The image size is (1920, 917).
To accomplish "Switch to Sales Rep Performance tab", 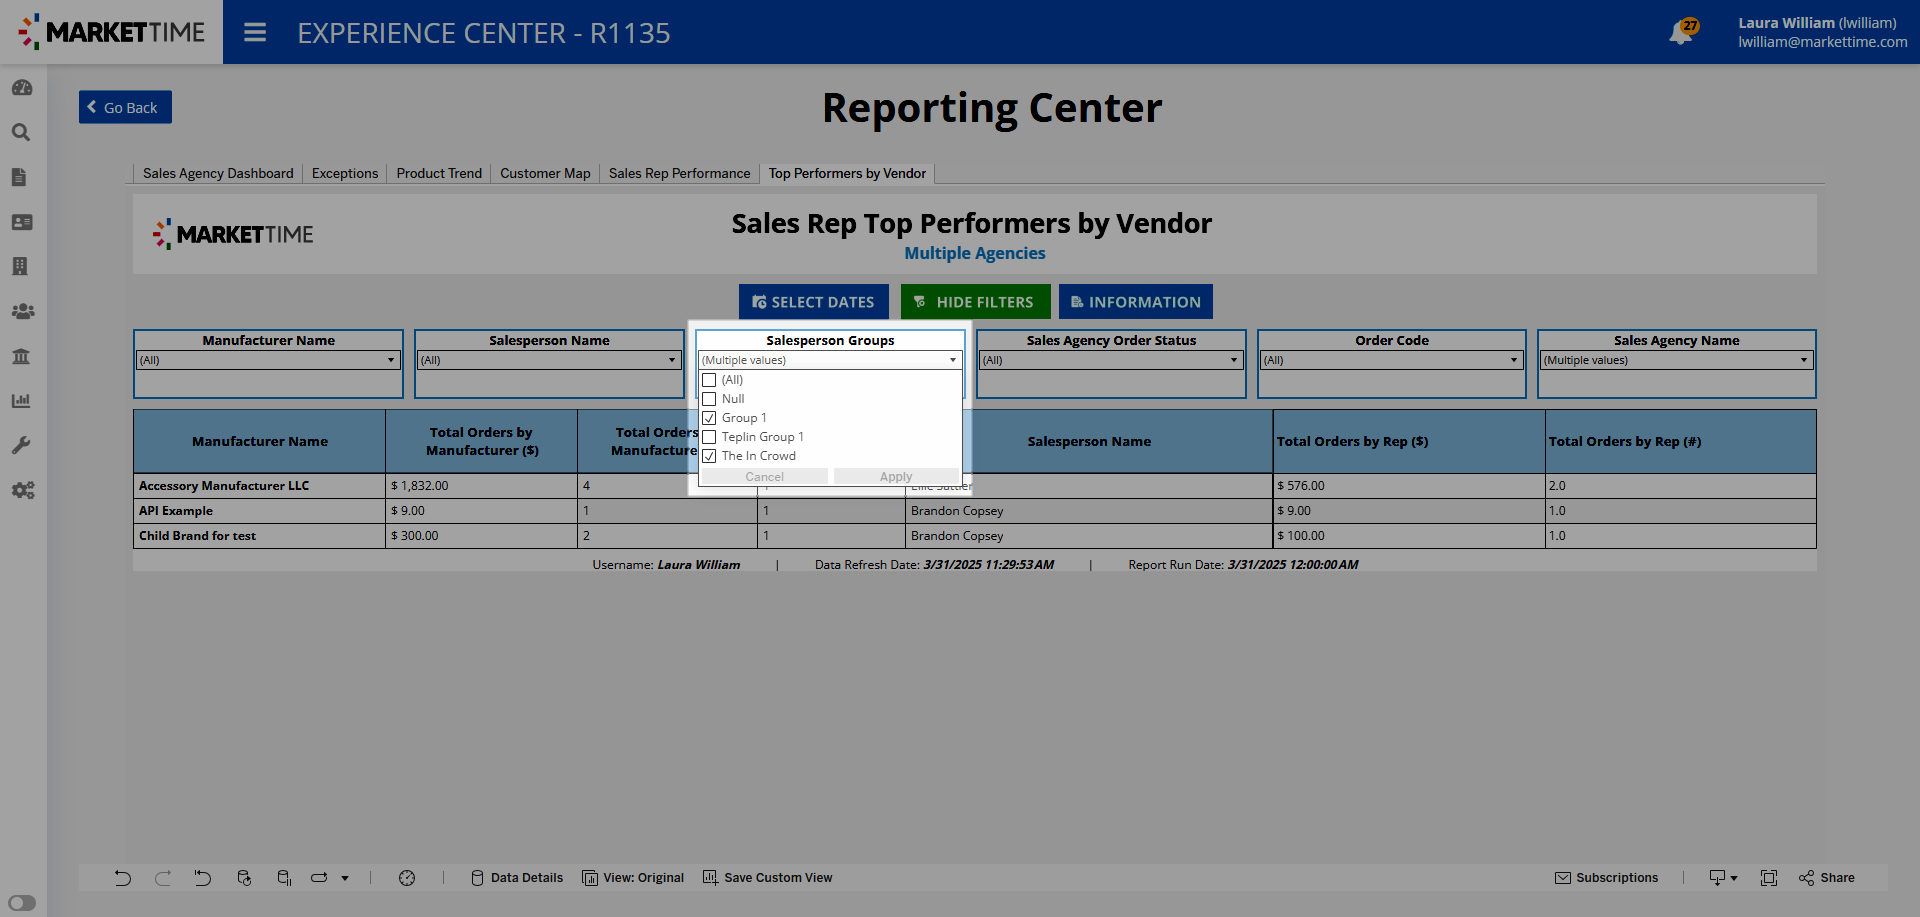I will [x=679, y=173].
